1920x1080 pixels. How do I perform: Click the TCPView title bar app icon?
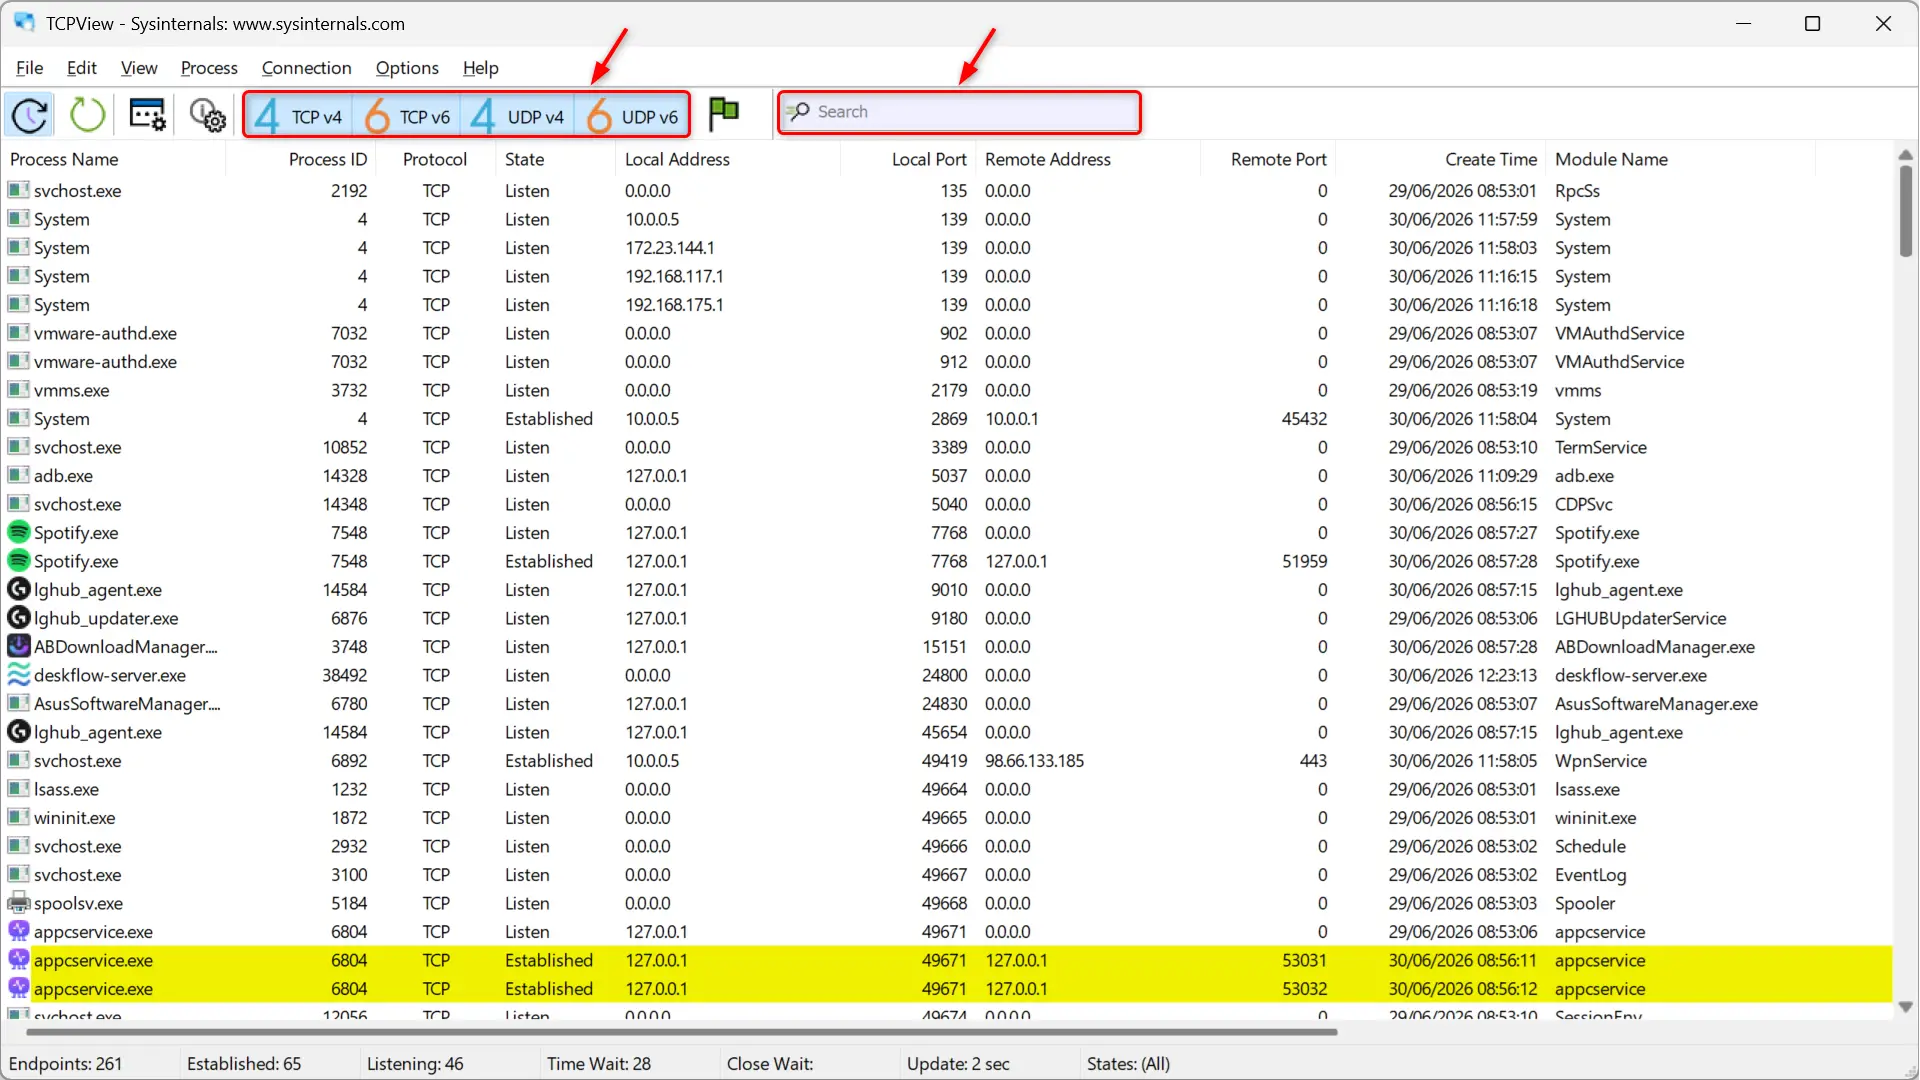[x=24, y=22]
